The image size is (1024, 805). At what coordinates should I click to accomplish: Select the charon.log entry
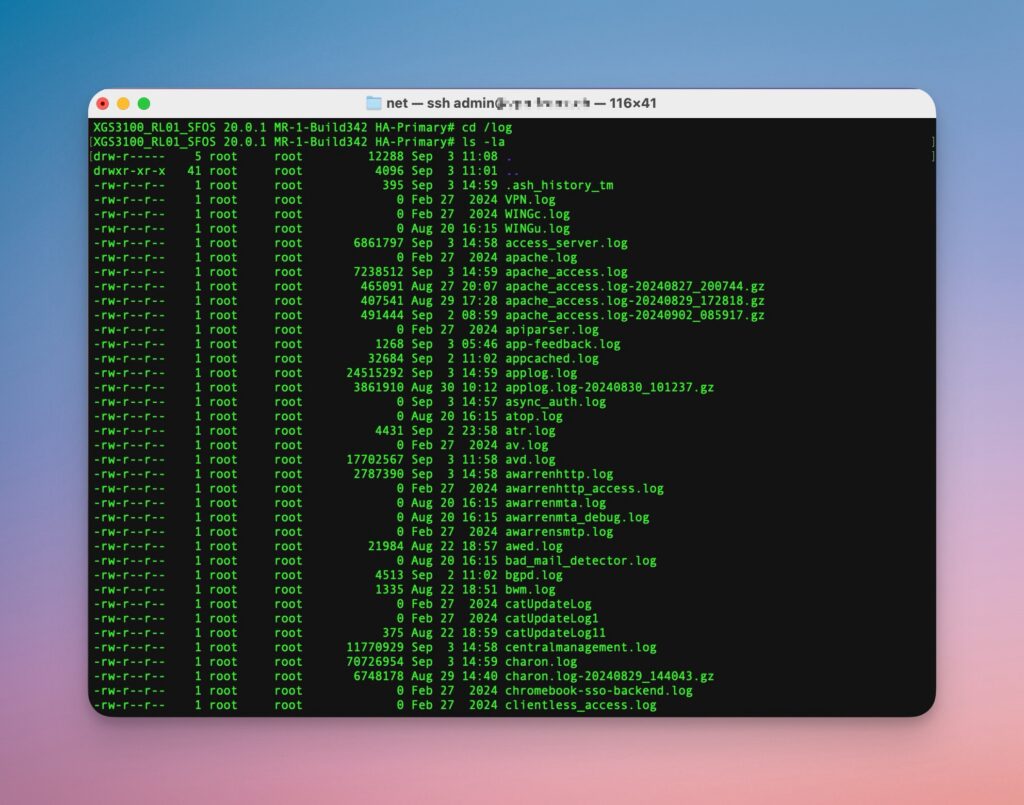point(540,661)
